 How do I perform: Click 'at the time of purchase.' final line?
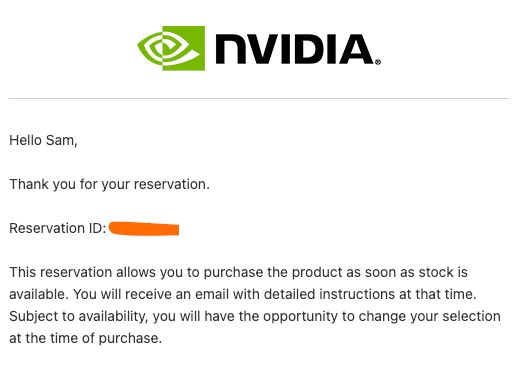(x=85, y=339)
